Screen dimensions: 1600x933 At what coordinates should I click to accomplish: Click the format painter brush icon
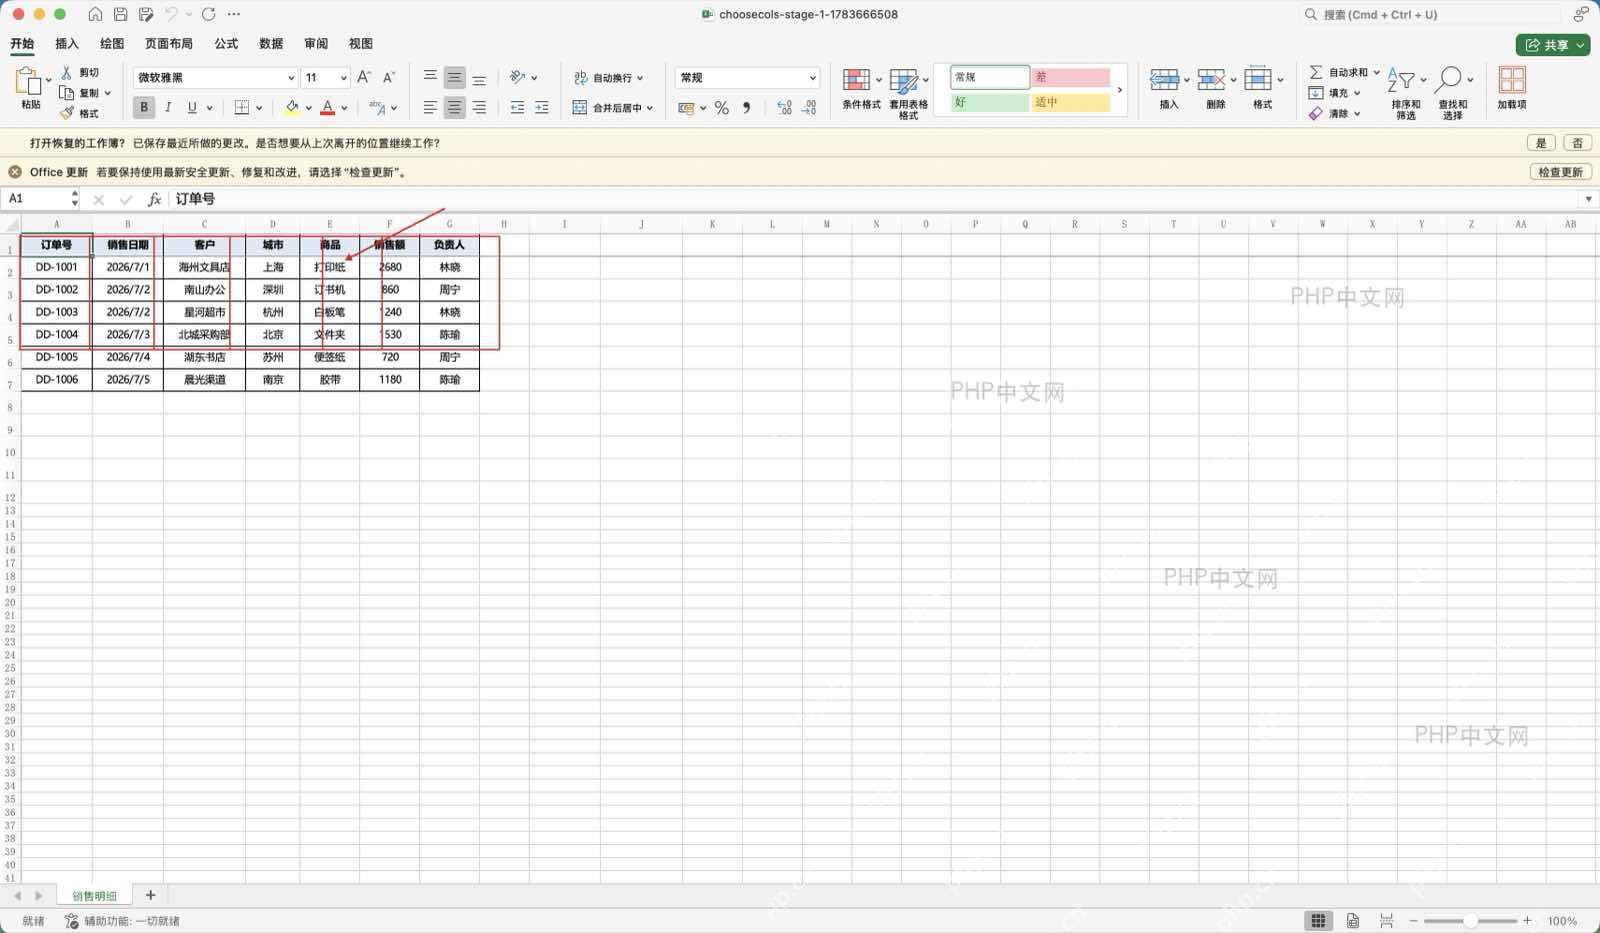67,113
